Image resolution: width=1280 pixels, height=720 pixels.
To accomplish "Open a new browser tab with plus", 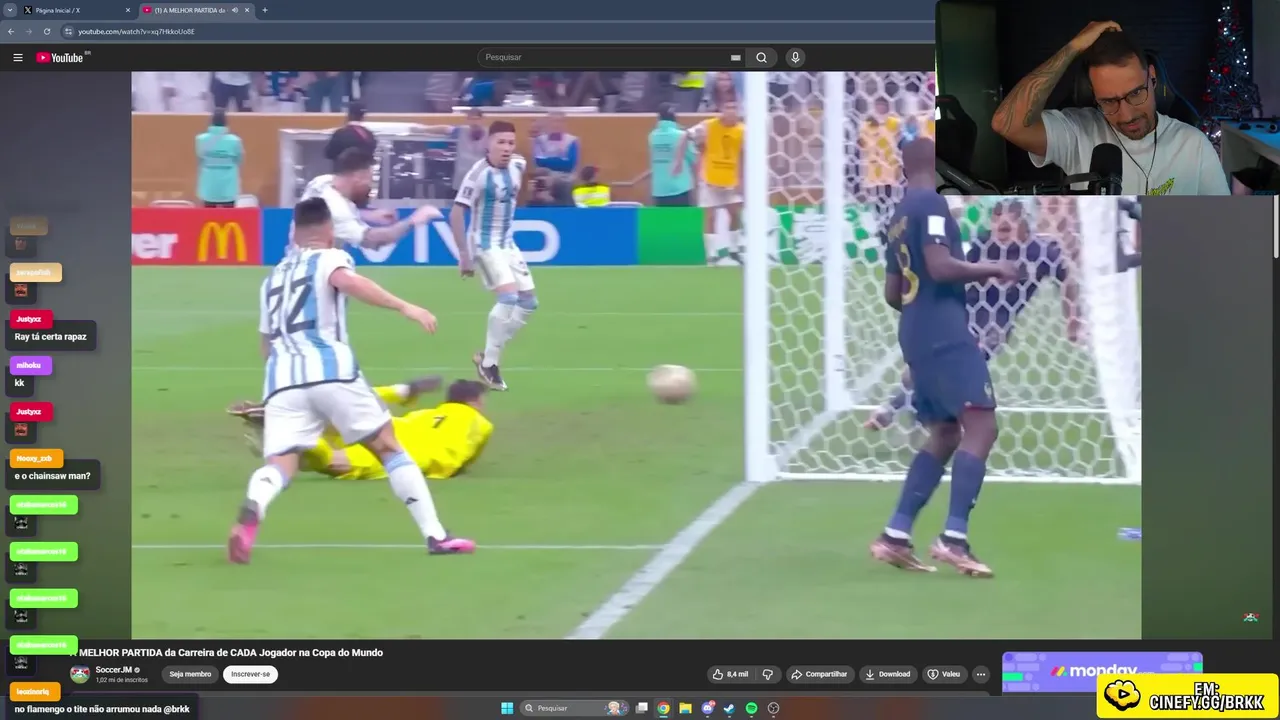I will pos(265,10).
